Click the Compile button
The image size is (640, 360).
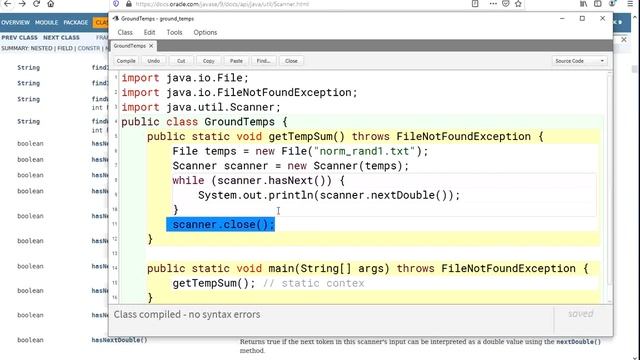pyautogui.click(x=126, y=61)
